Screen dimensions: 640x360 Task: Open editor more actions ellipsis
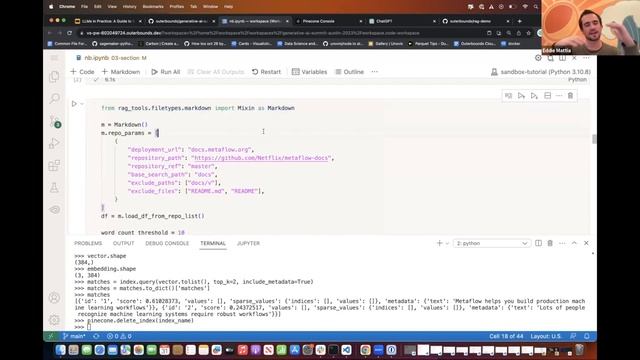[x=586, y=58]
